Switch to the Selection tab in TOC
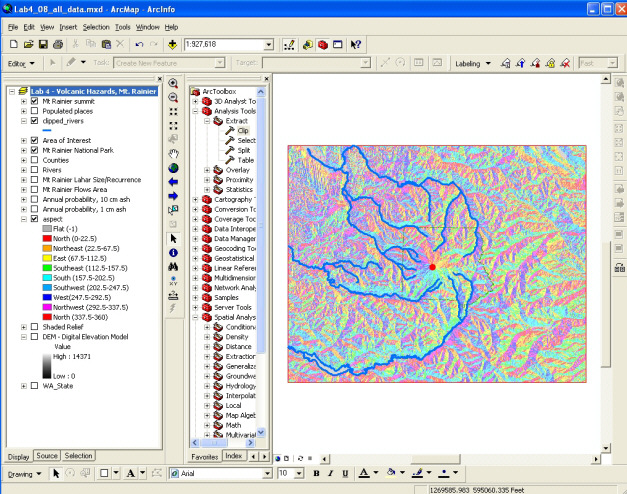627x494 pixels. (78, 456)
